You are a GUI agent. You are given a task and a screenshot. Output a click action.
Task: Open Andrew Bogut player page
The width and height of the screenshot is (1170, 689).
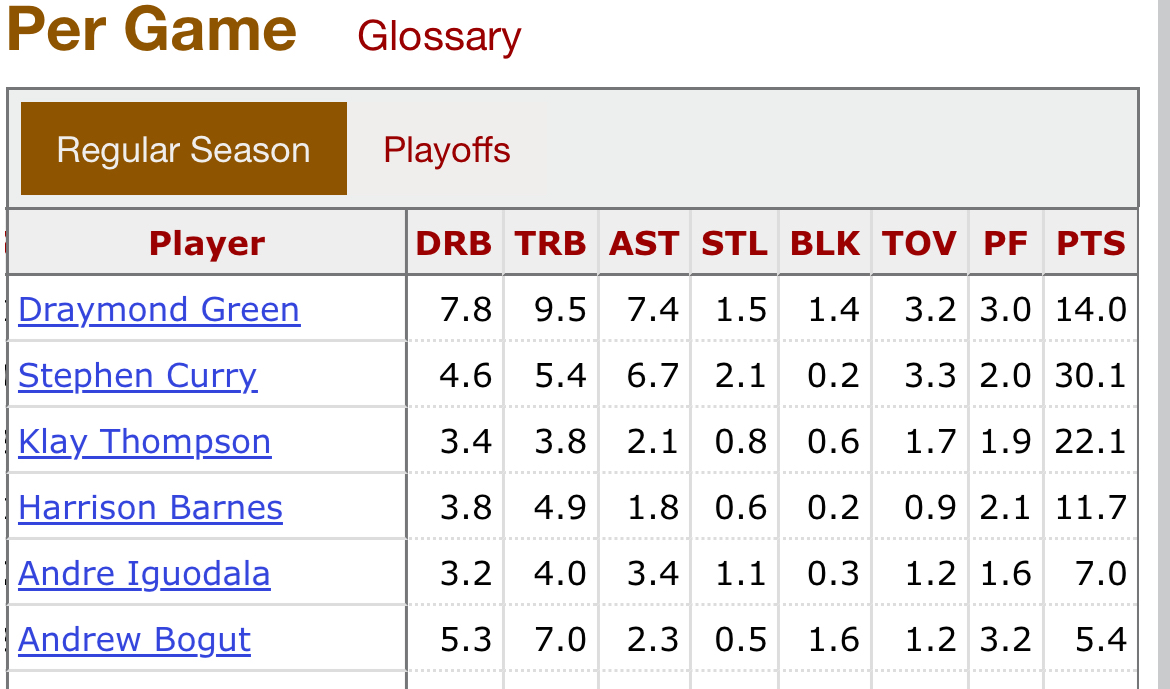pos(134,640)
